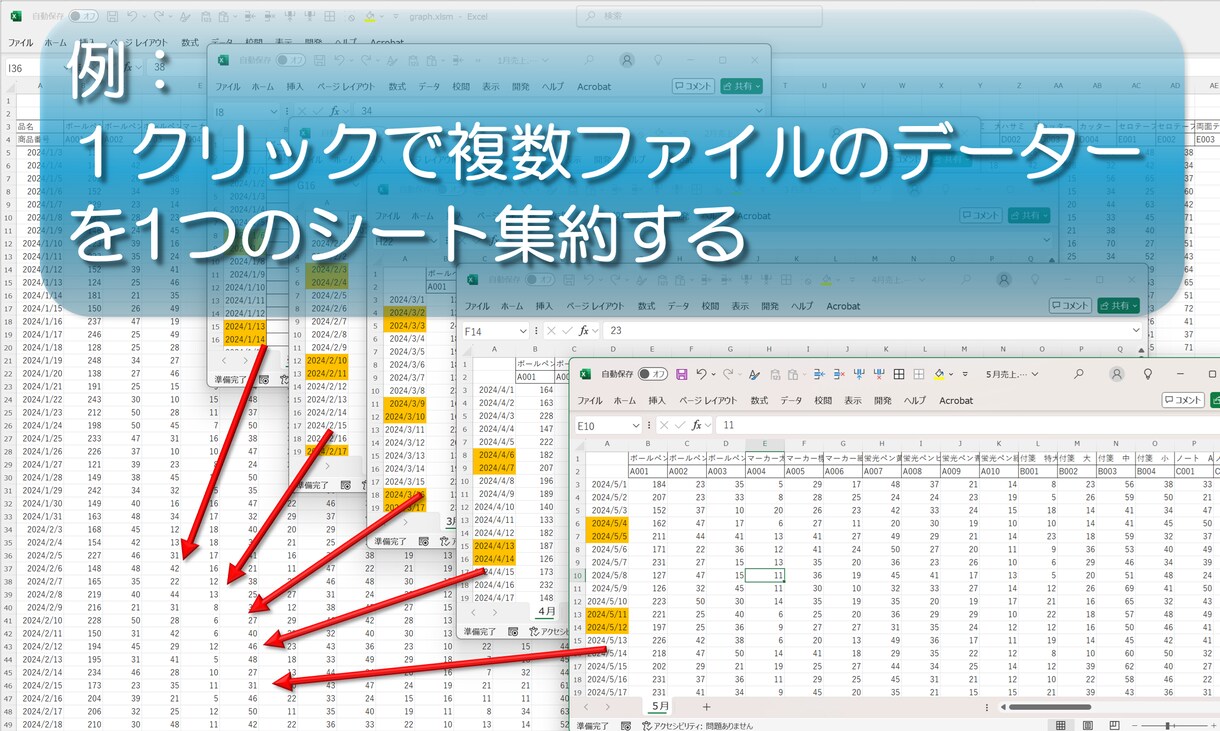Click the 検索 search box in graph.xlsm window
The width and height of the screenshot is (1220, 731).
(x=700, y=16)
